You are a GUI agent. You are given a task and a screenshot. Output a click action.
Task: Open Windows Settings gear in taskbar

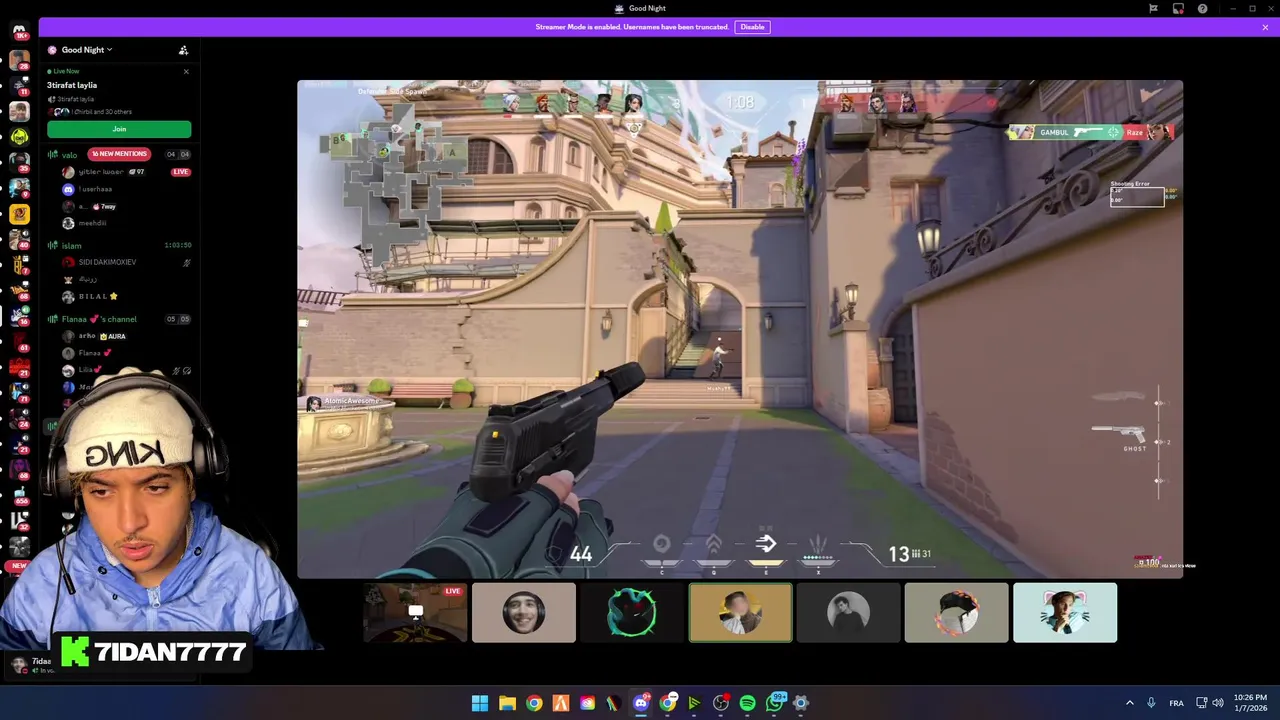[801, 703]
